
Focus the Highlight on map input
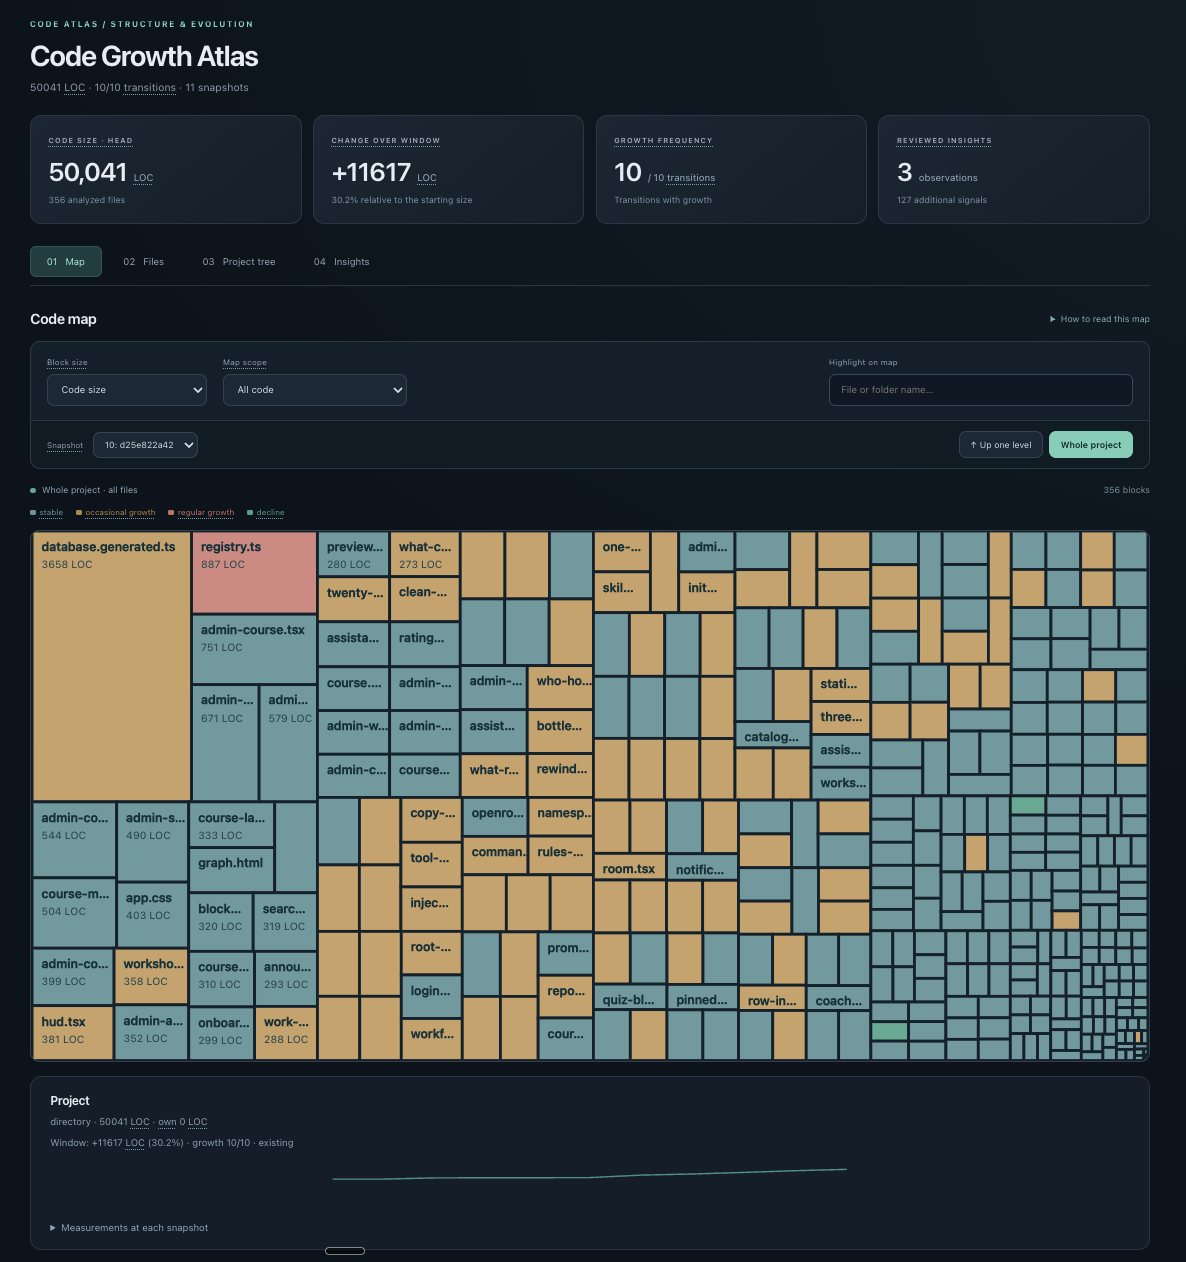point(980,390)
